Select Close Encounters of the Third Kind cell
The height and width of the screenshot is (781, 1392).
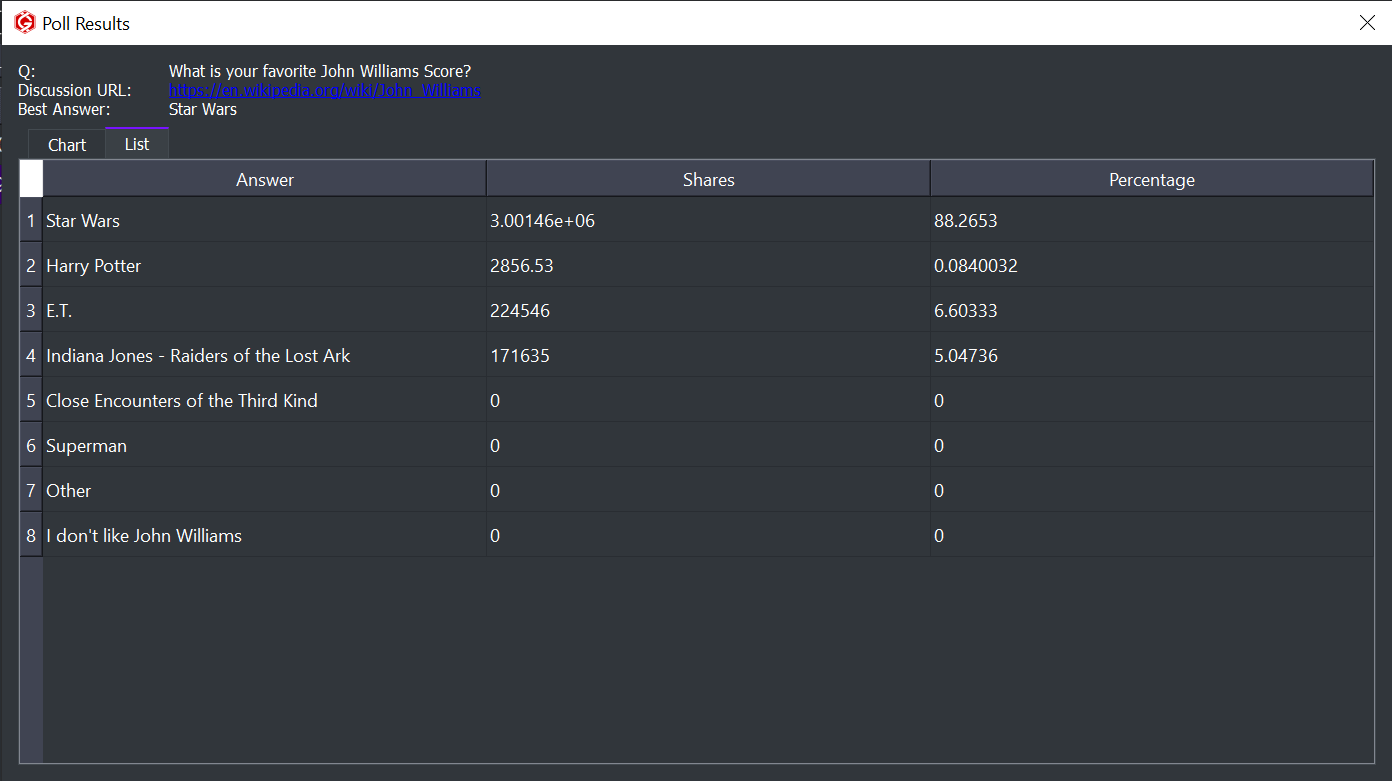pos(265,400)
